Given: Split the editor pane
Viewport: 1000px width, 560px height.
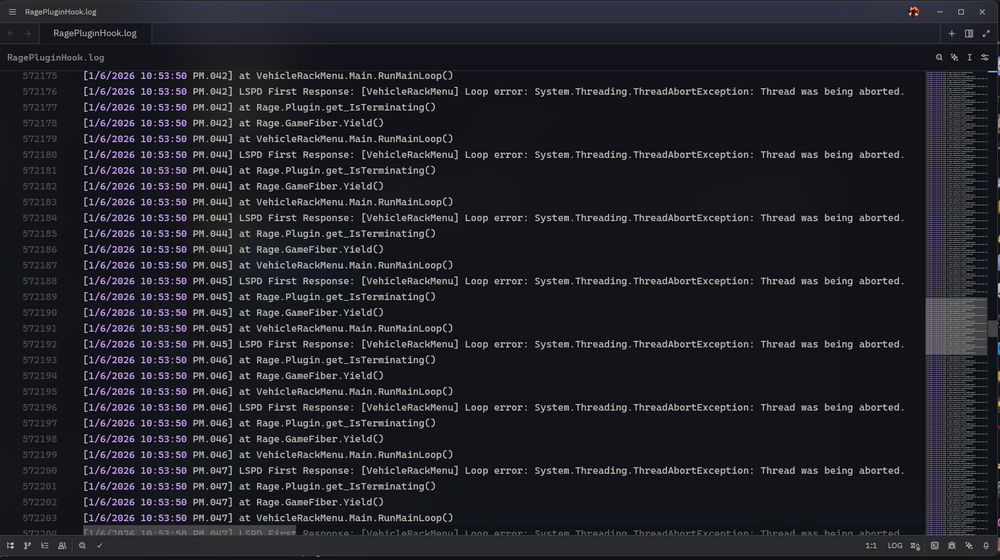Looking at the screenshot, I should coord(969,33).
